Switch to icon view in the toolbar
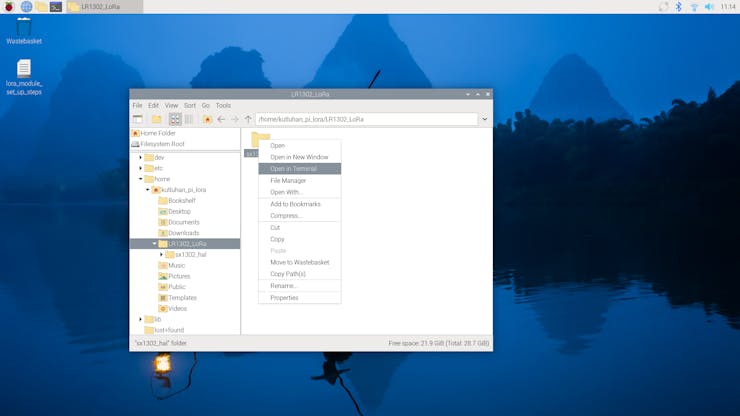 tap(175, 119)
